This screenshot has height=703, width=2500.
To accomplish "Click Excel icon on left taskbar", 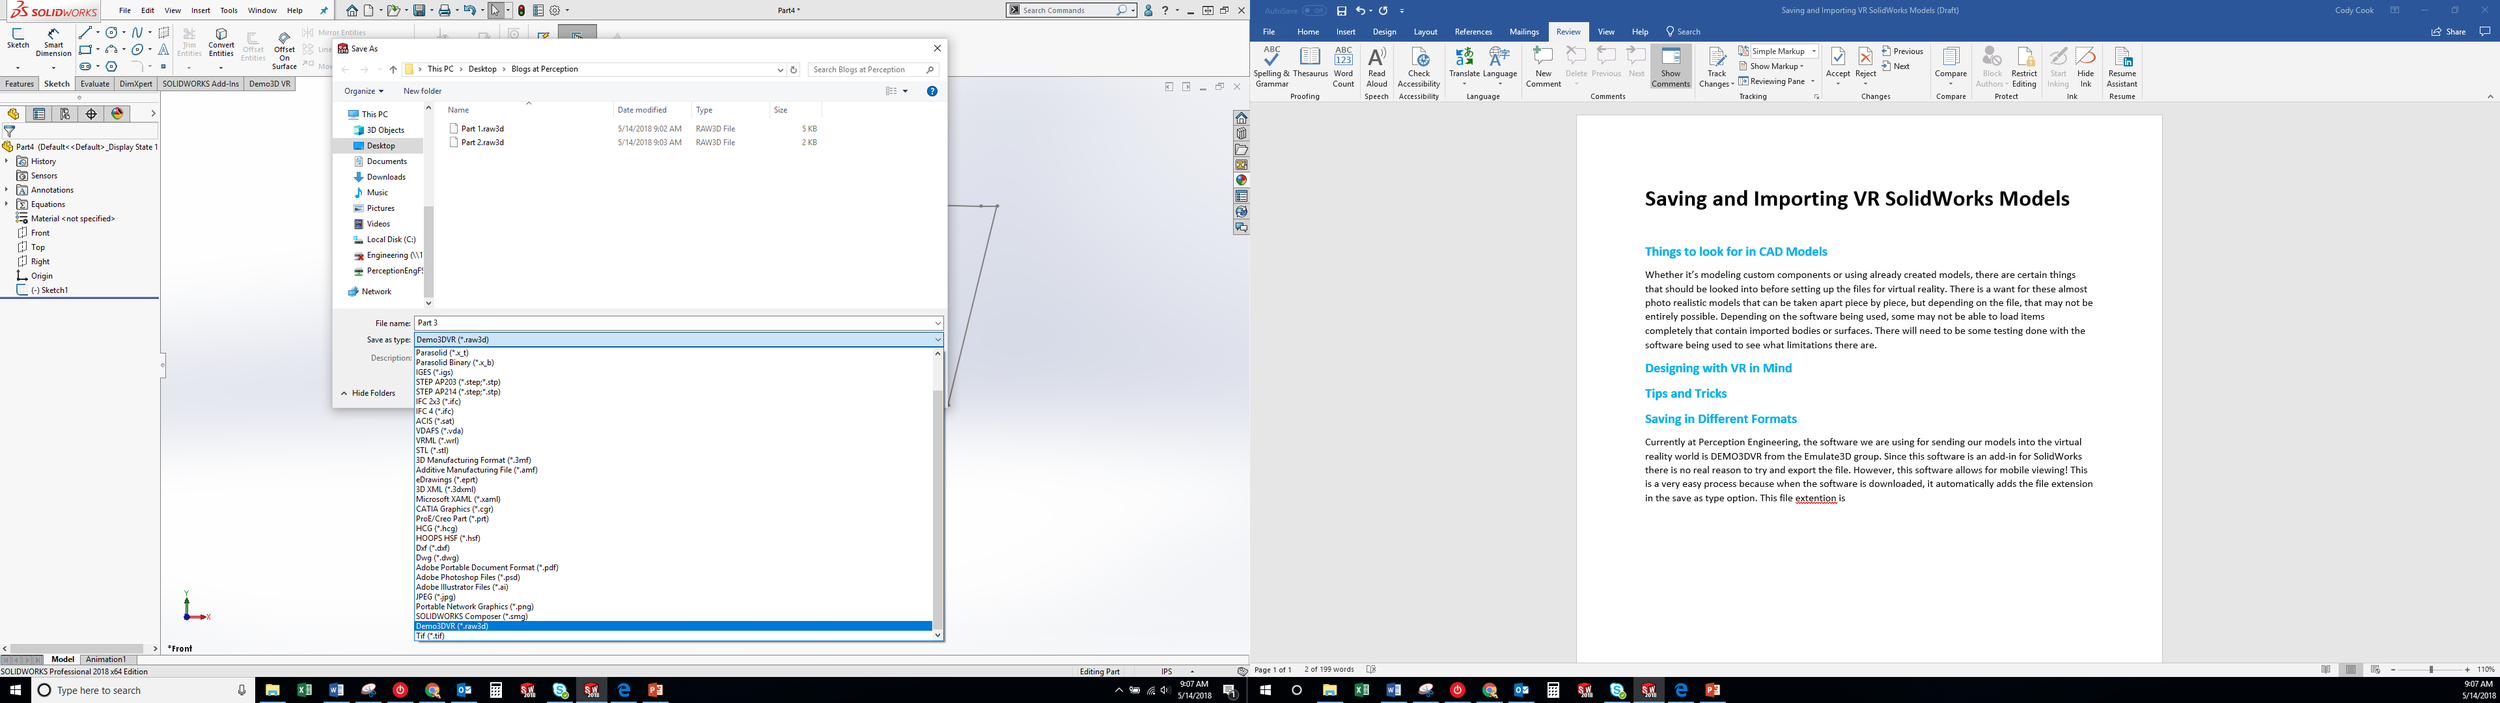I will (304, 690).
